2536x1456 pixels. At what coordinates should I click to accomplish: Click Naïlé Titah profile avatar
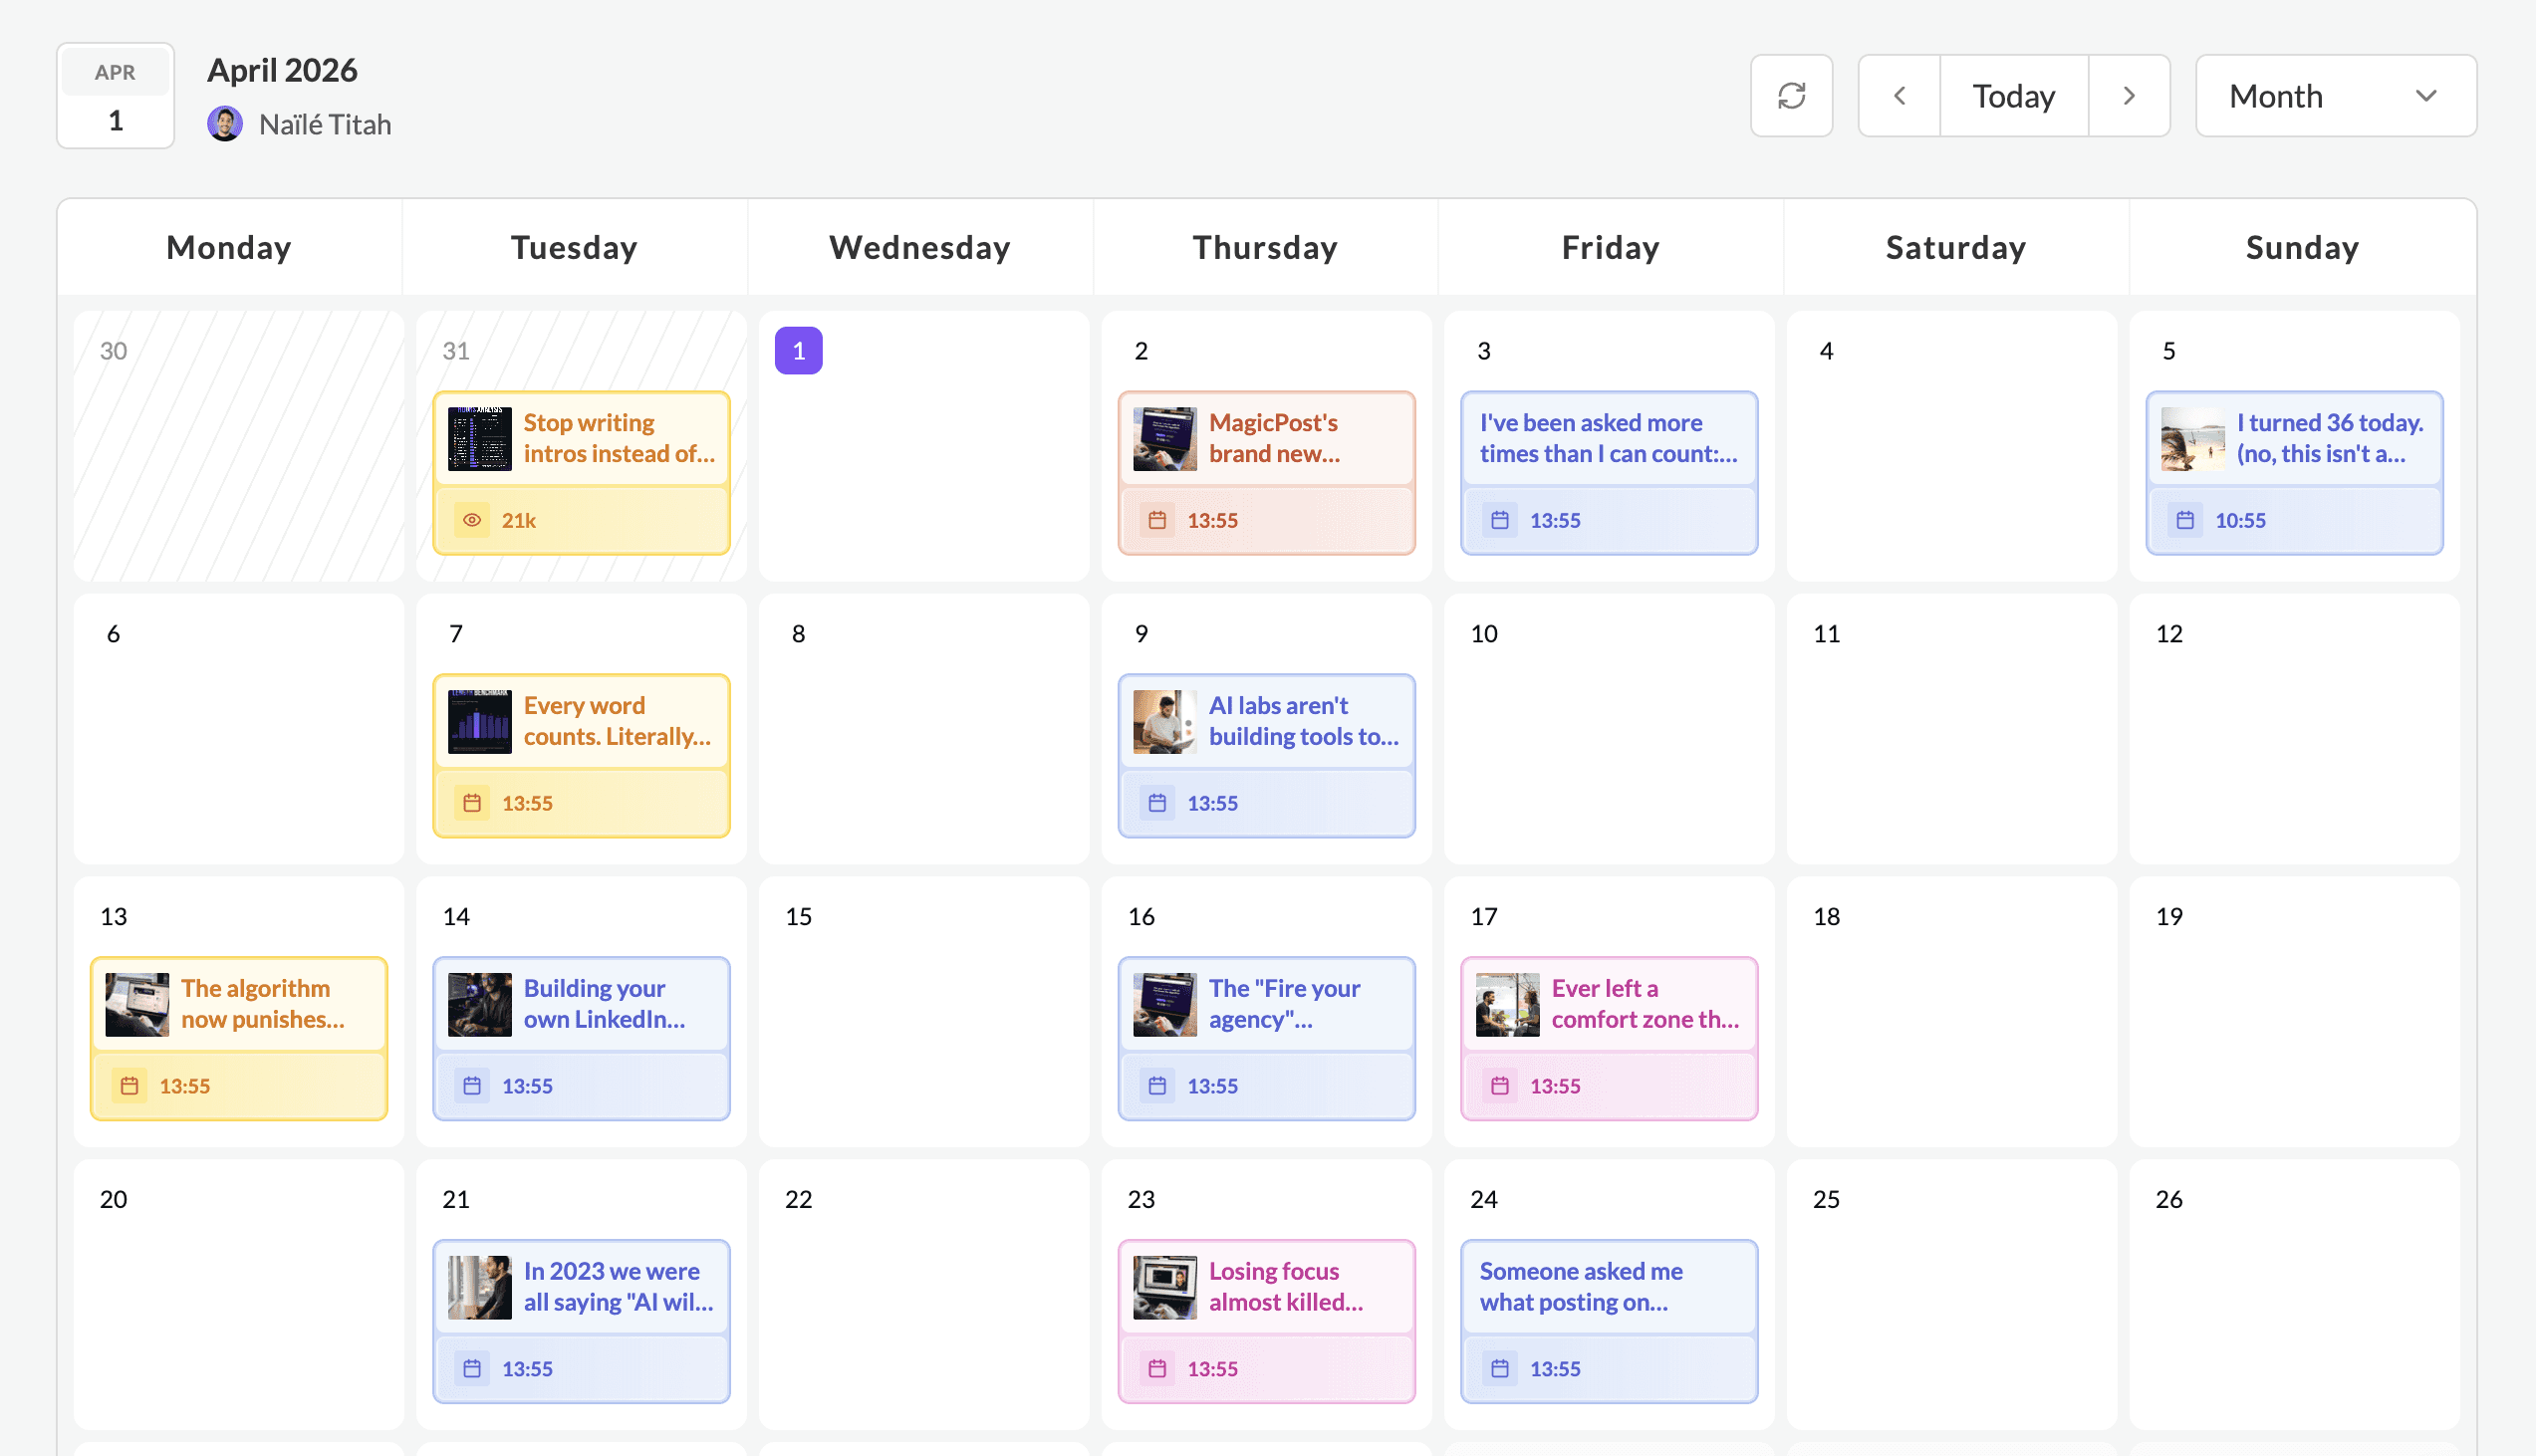coord(225,124)
